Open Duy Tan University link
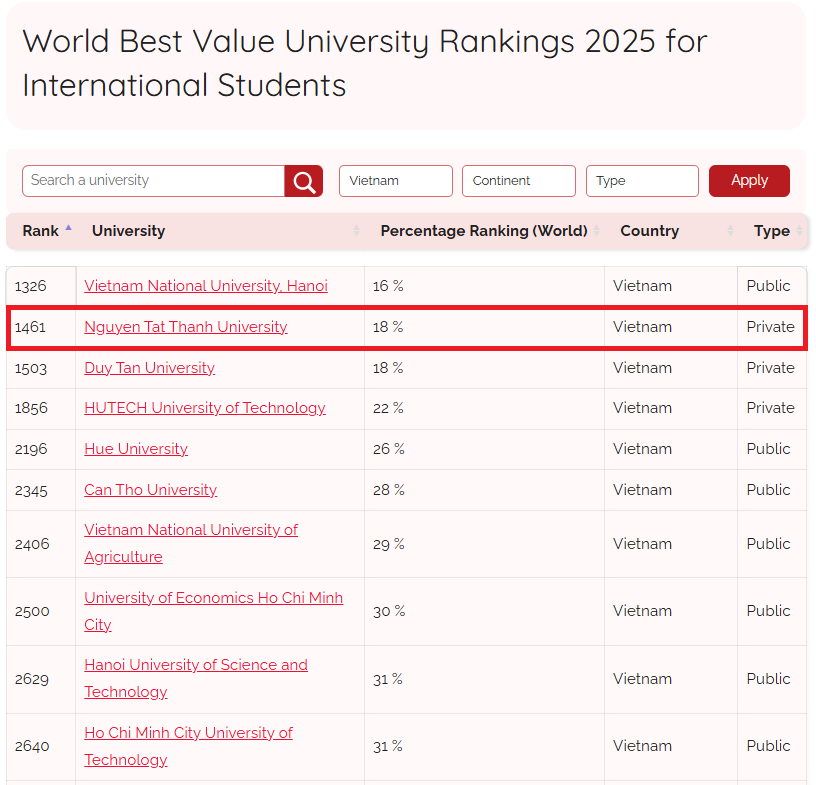Screen dimensions: 816x785 point(149,368)
